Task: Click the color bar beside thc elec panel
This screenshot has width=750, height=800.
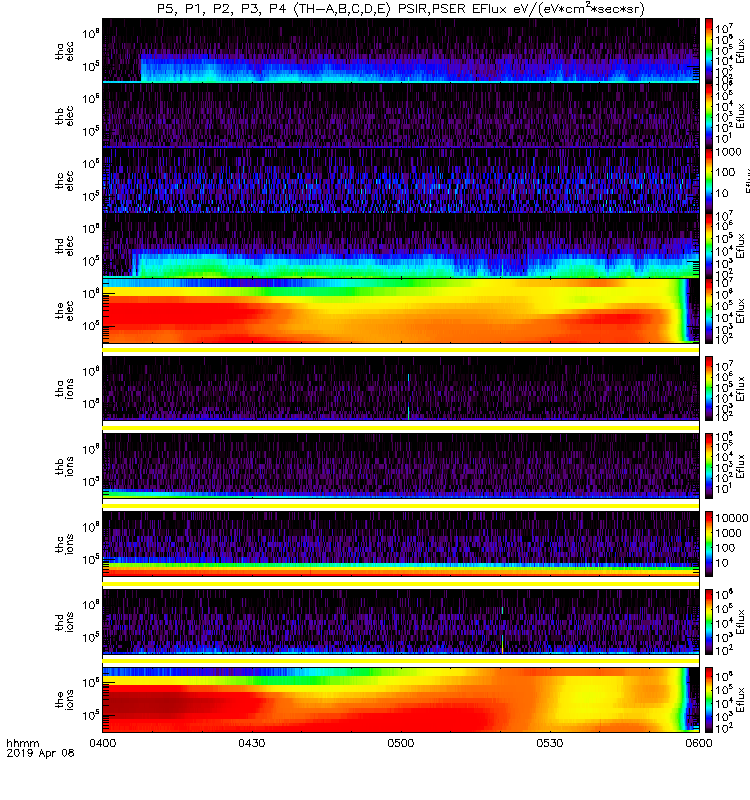Action: 709,180
